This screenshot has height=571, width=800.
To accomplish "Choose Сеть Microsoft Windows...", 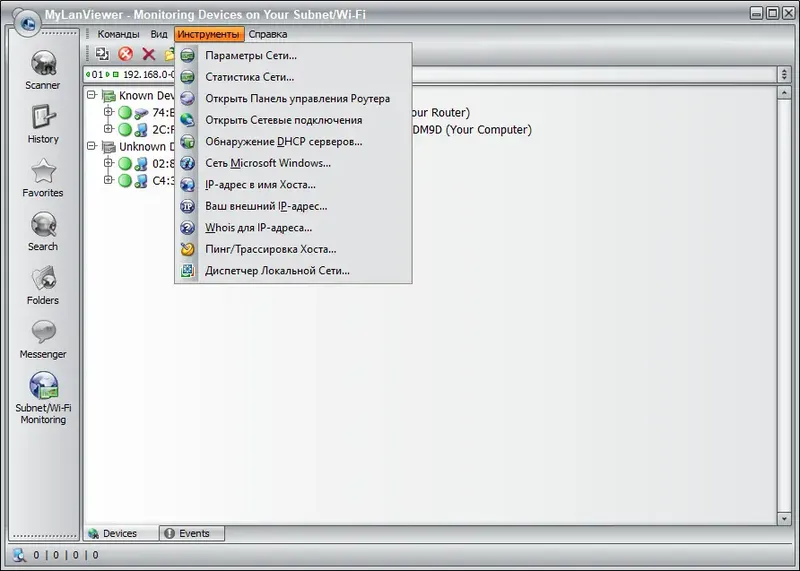I will coord(293,163).
